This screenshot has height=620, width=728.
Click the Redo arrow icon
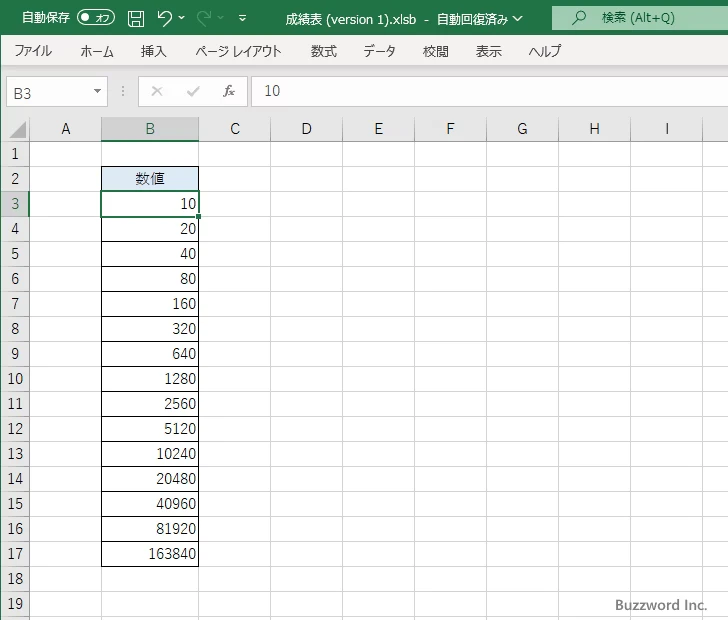click(x=203, y=19)
